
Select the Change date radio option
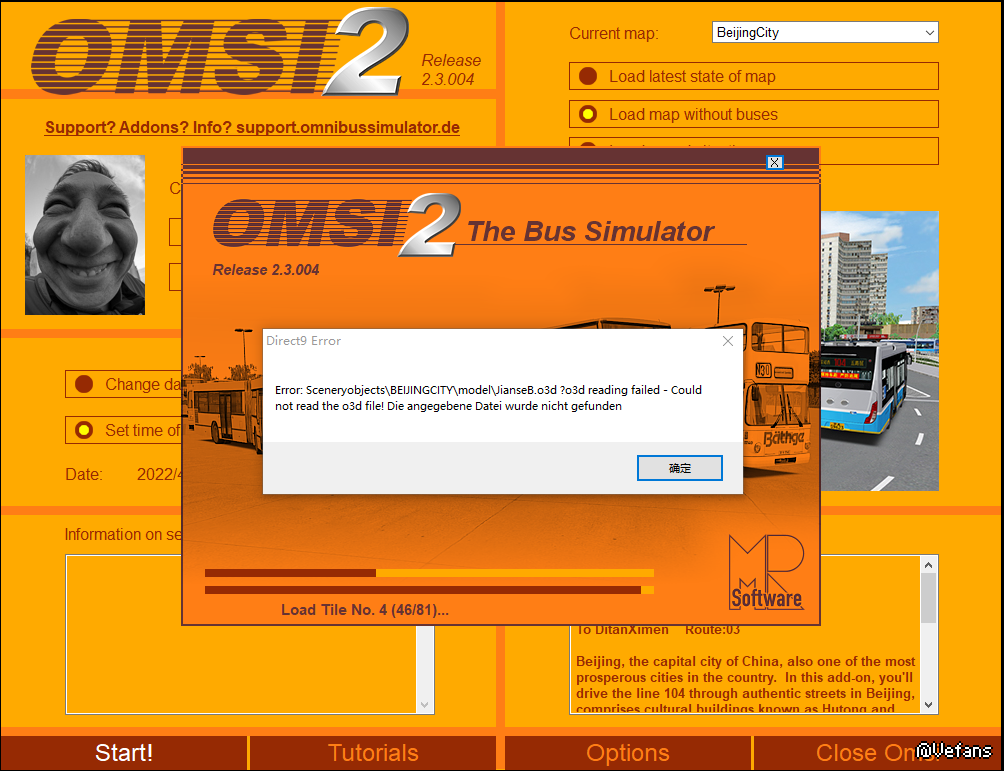84,384
